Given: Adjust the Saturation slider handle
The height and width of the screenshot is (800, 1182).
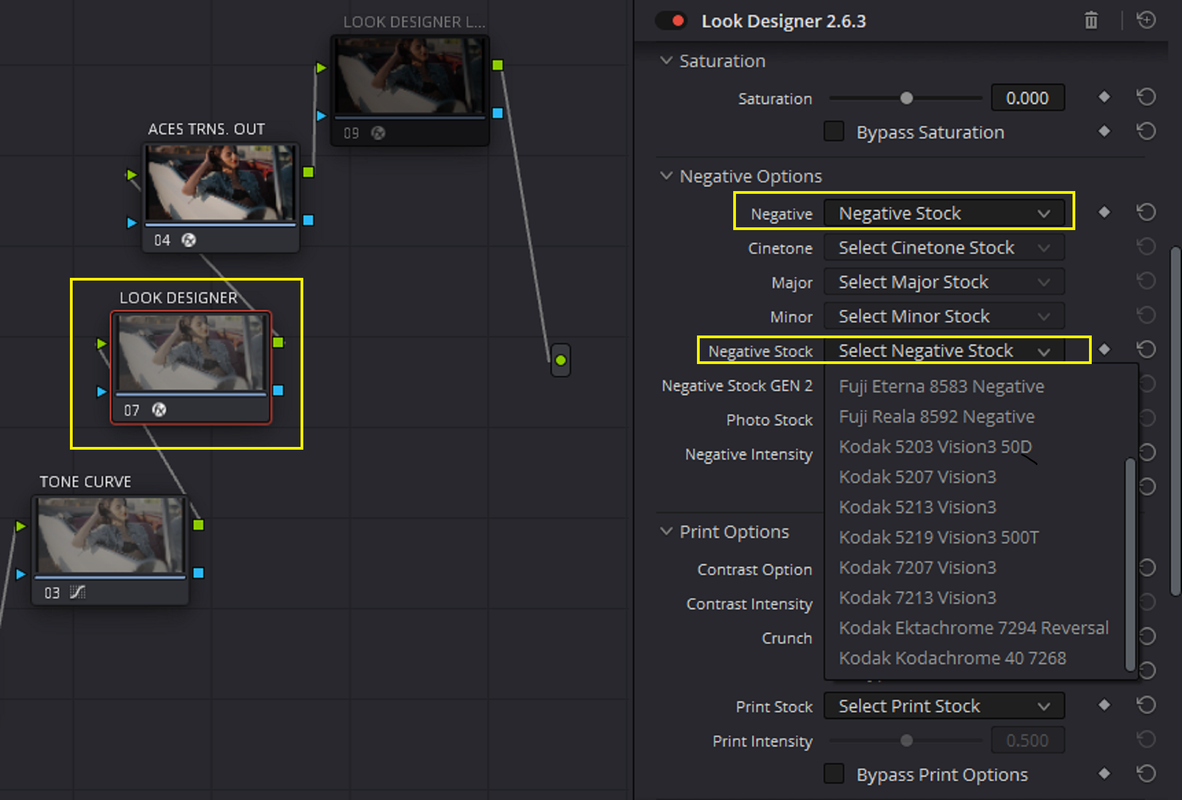Looking at the screenshot, I should click(x=906, y=98).
